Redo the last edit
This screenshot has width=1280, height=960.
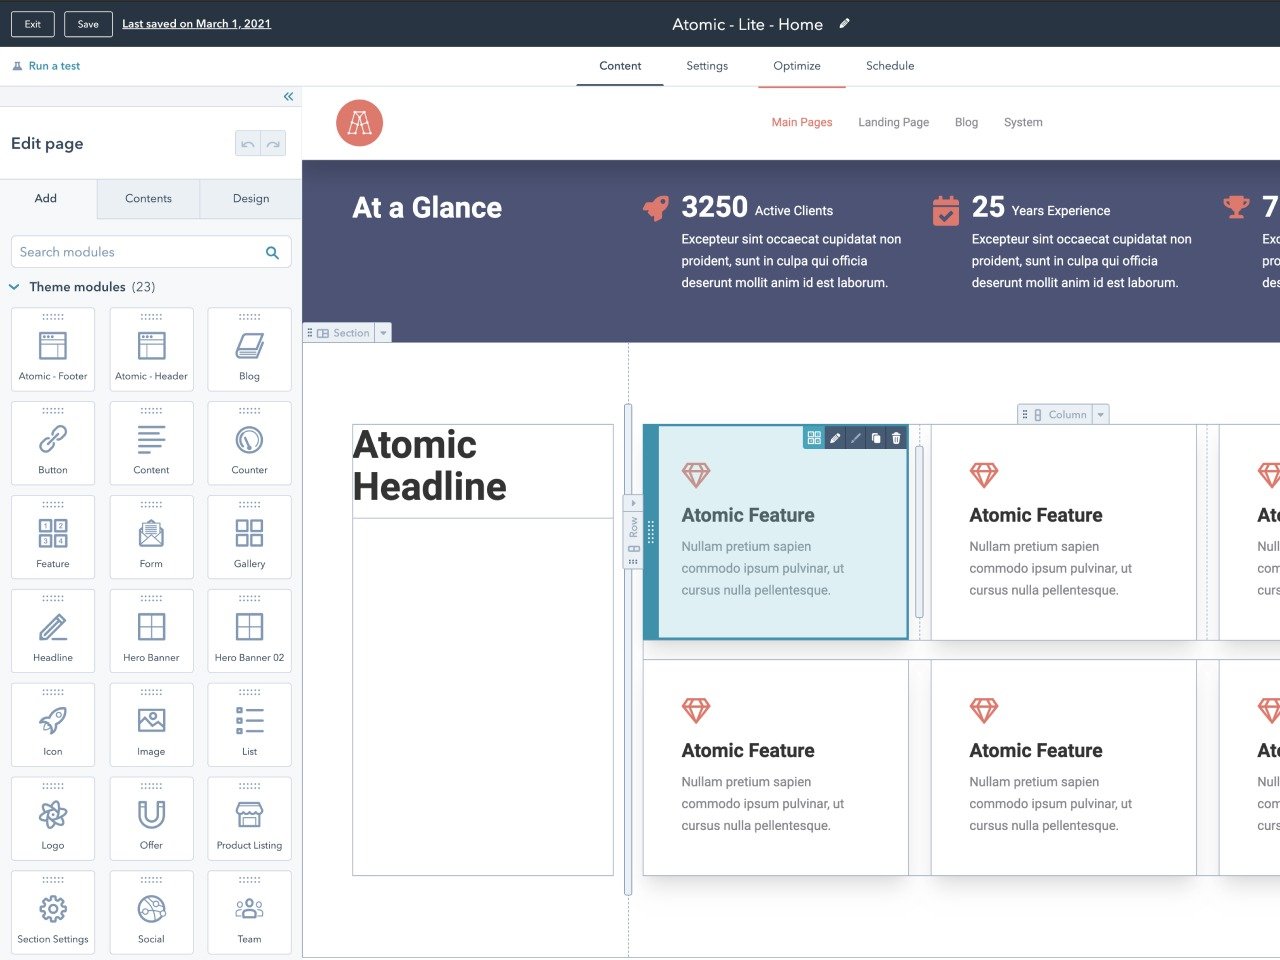pyautogui.click(x=273, y=144)
